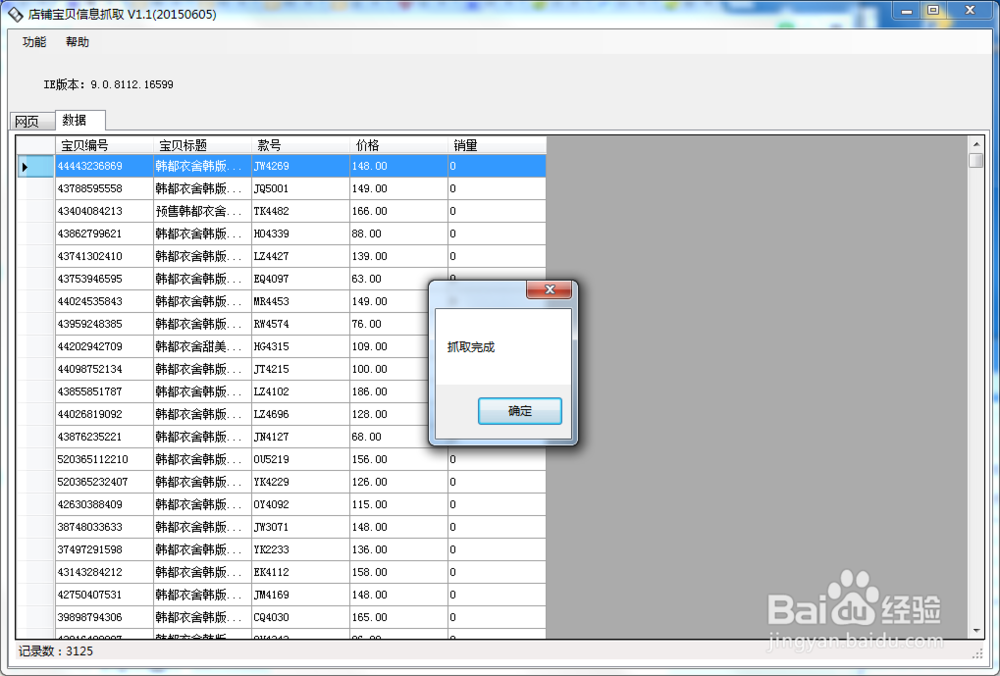Sort by the 价格 column header

point(399,145)
